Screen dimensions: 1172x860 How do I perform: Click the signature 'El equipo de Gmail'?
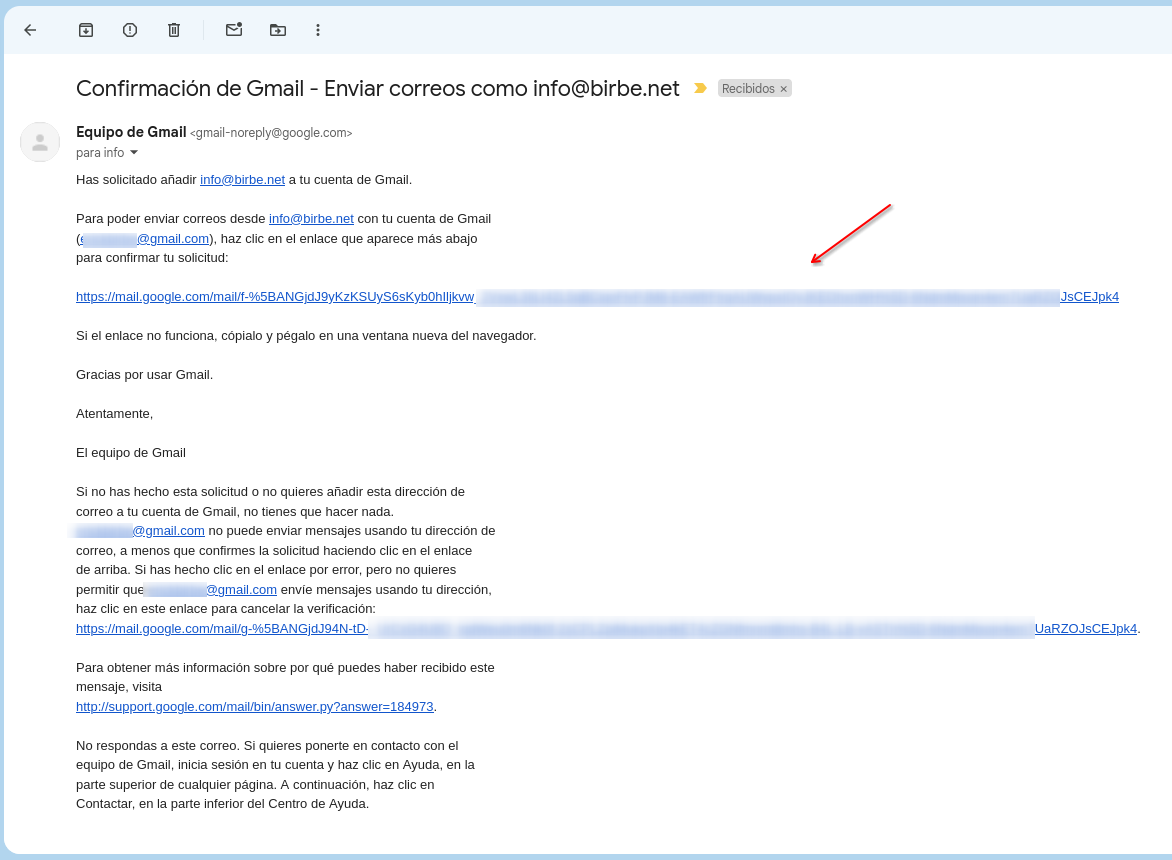tap(131, 453)
